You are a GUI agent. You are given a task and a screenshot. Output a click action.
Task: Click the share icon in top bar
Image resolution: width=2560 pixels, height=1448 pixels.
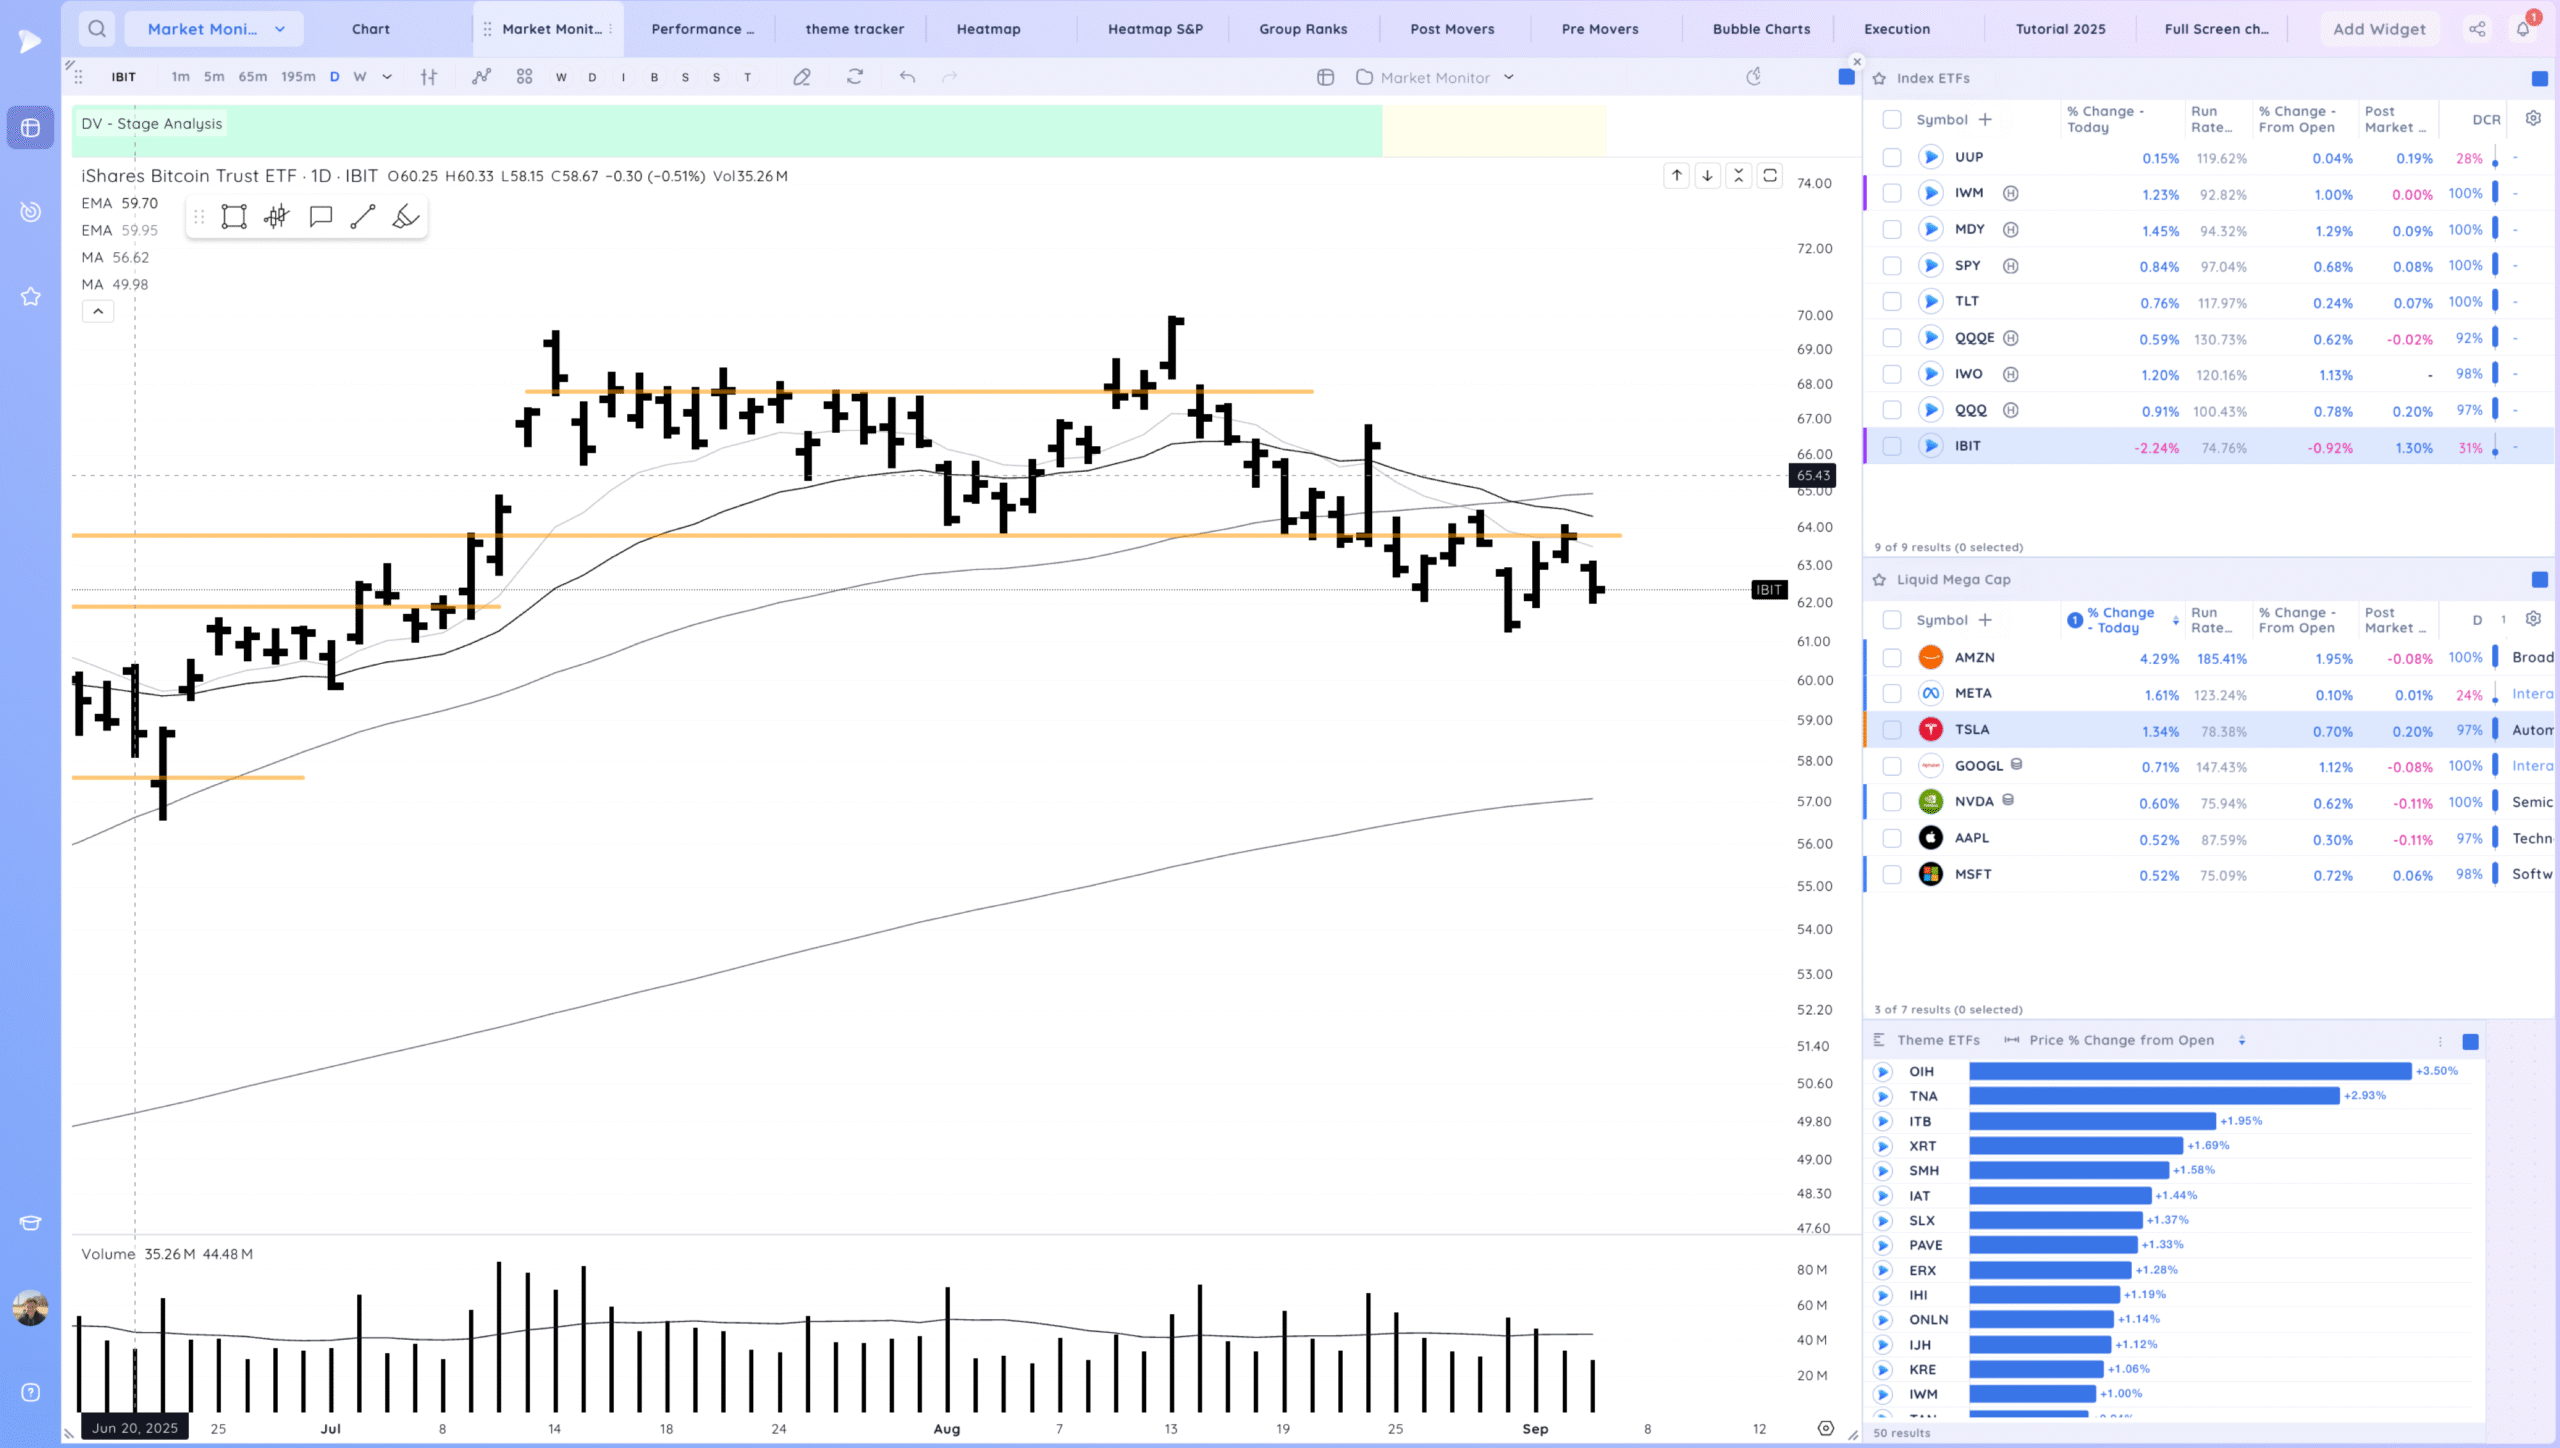click(x=2477, y=29)
